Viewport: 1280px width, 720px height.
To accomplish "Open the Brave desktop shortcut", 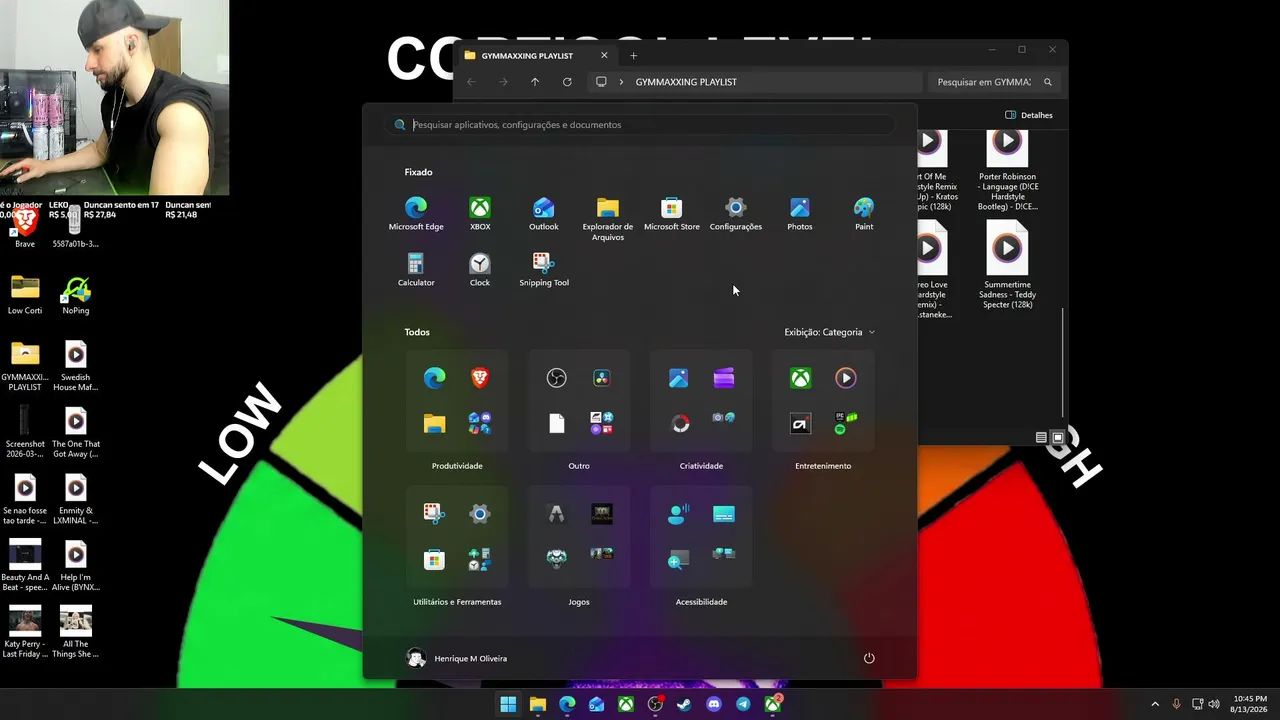I will click(x=25, y=228).
